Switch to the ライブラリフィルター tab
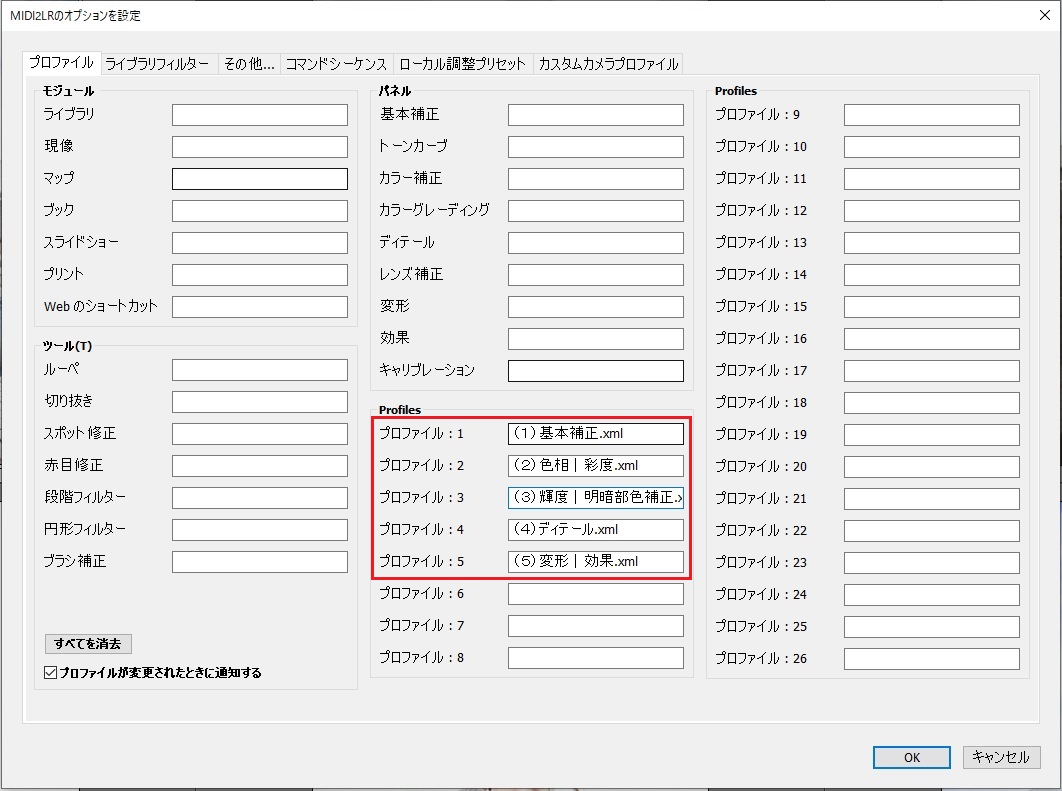1062x791 pixels. 159,64
